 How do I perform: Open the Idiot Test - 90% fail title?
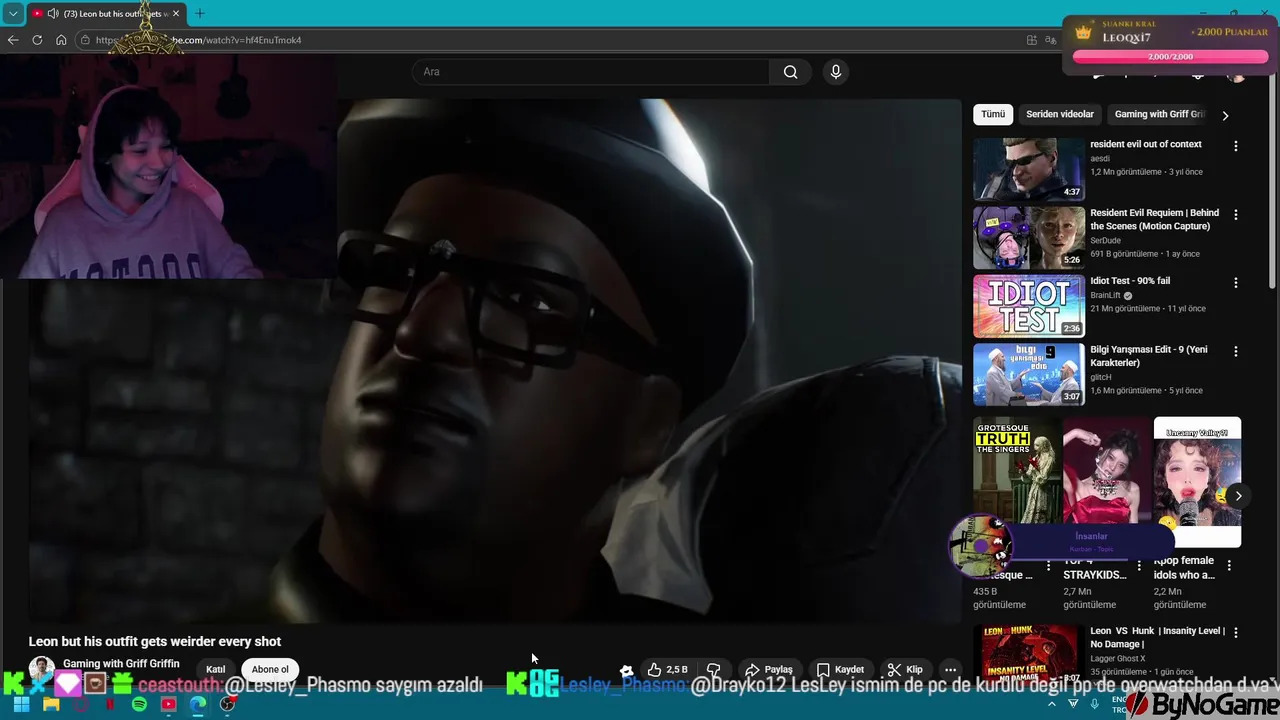tap(1130, 281)
